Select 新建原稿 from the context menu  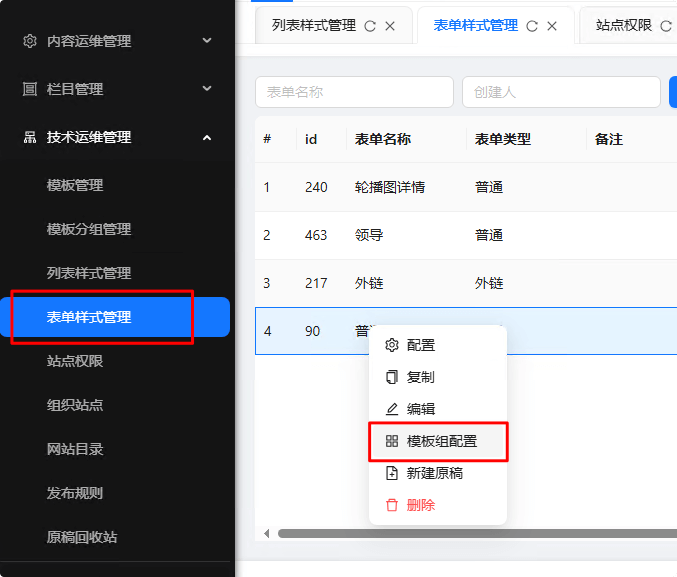tap(434, 473)
